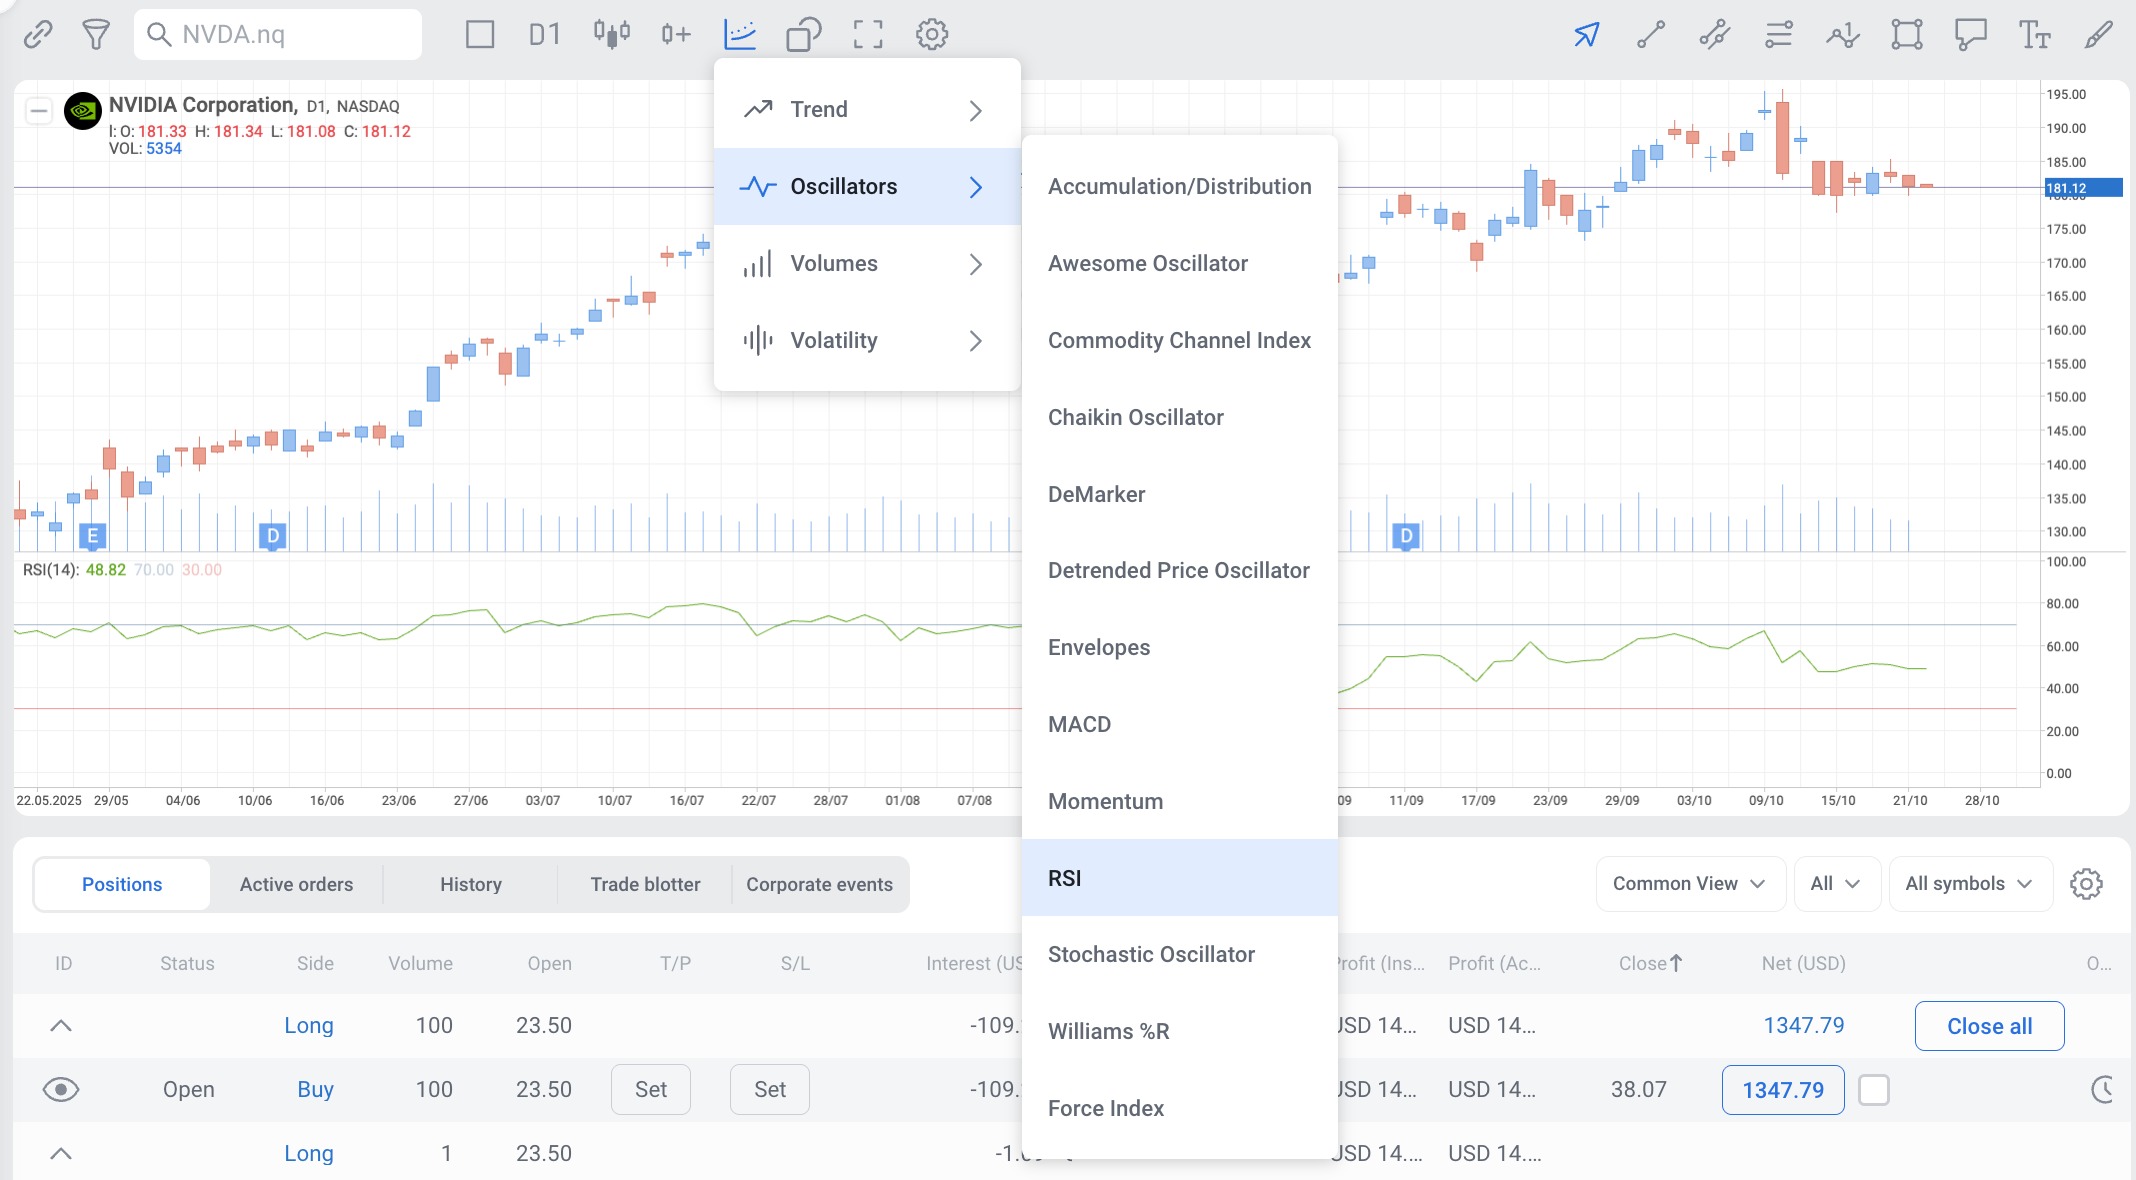2136x1180 pixels.
Task: Collapse the first Long position row
Action: 61,1026
